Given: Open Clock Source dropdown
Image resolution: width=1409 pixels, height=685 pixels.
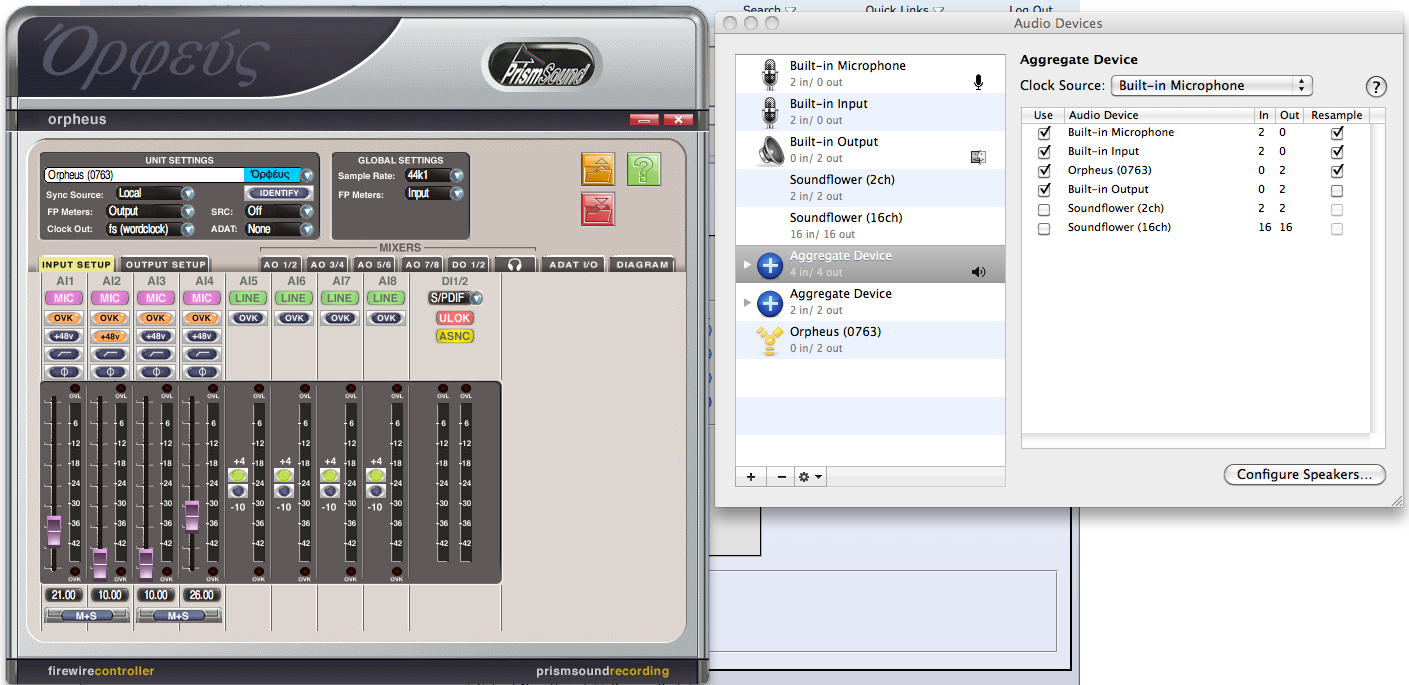Looking at the screenshot, I should [1211, 86].
